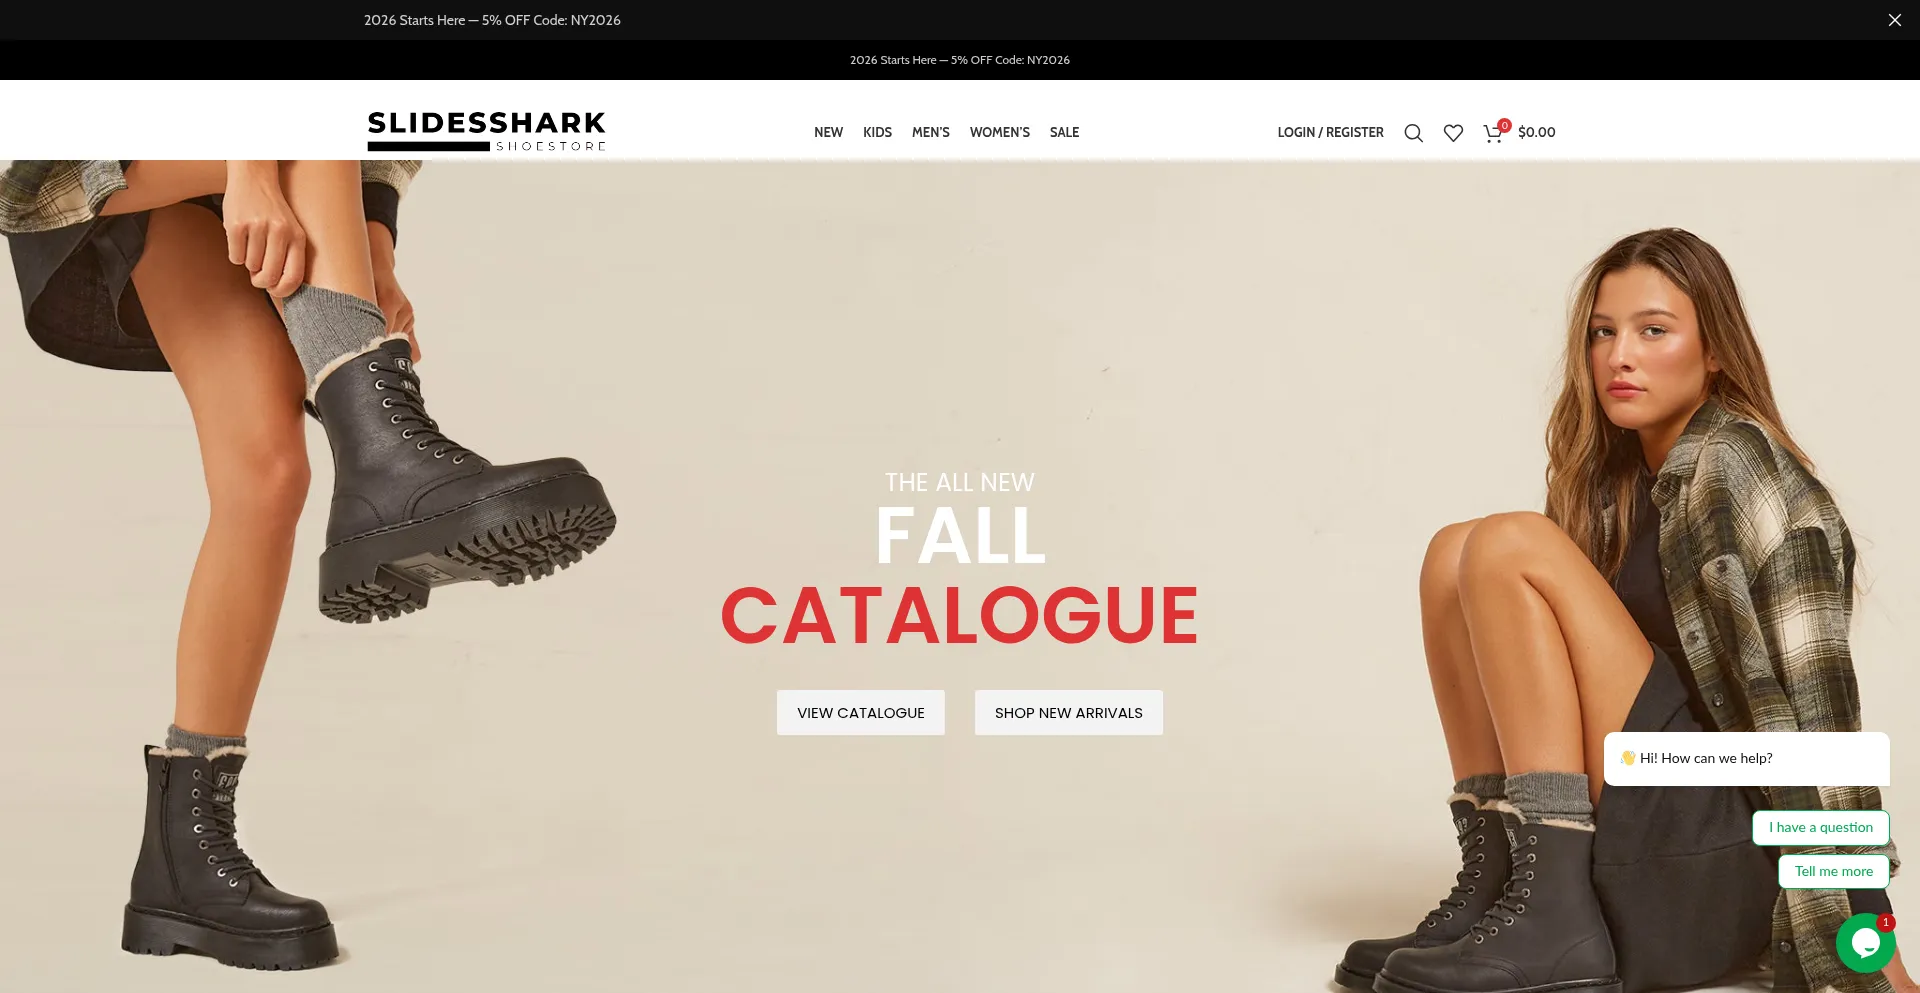The height and width of the screenshot is (993, 1920).
Task: Choose the "Tell me more" chat reply
Action: coord(1834,871)
